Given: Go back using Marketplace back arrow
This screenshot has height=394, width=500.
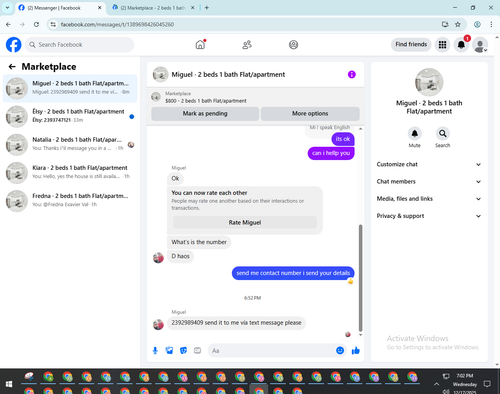Looking at the screenshot, I should tap(12, 67).
